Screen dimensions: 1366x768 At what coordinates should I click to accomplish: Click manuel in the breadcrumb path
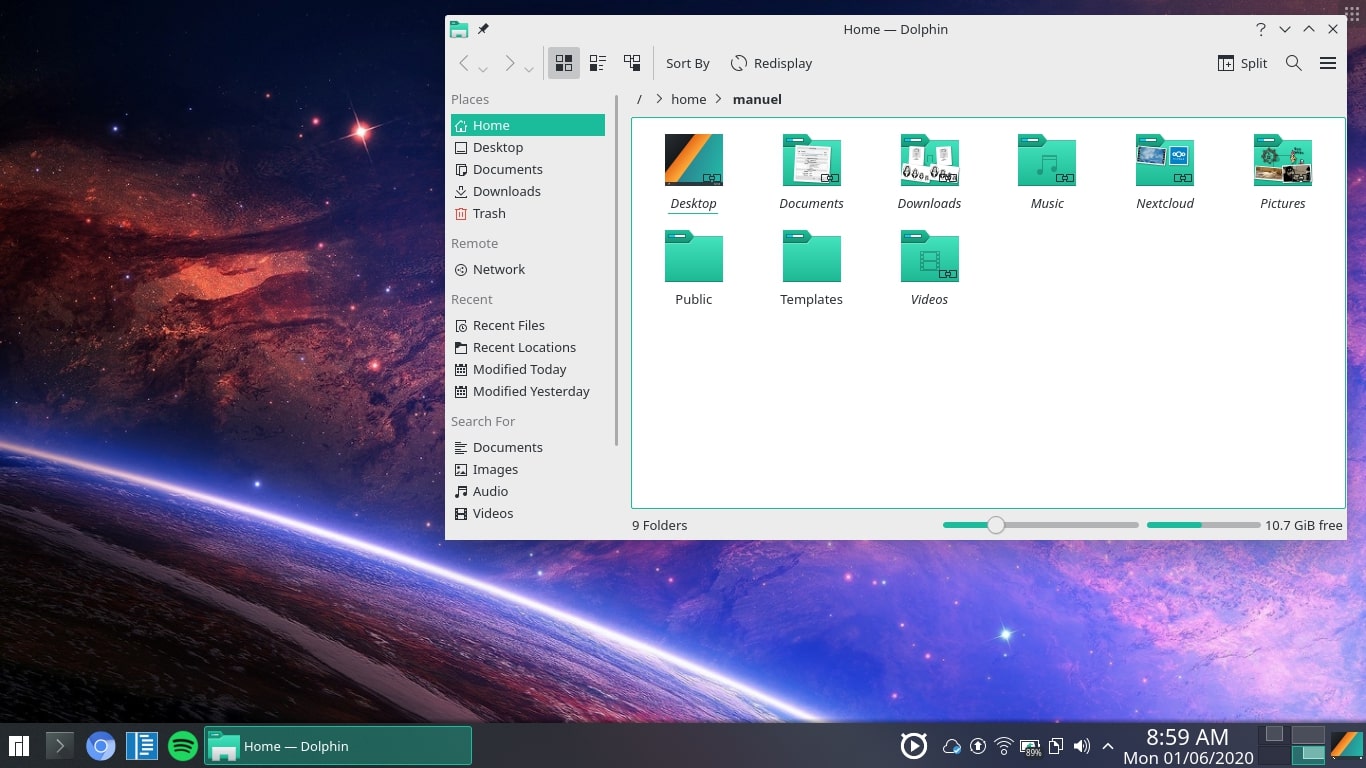click(x=757, y=99)
